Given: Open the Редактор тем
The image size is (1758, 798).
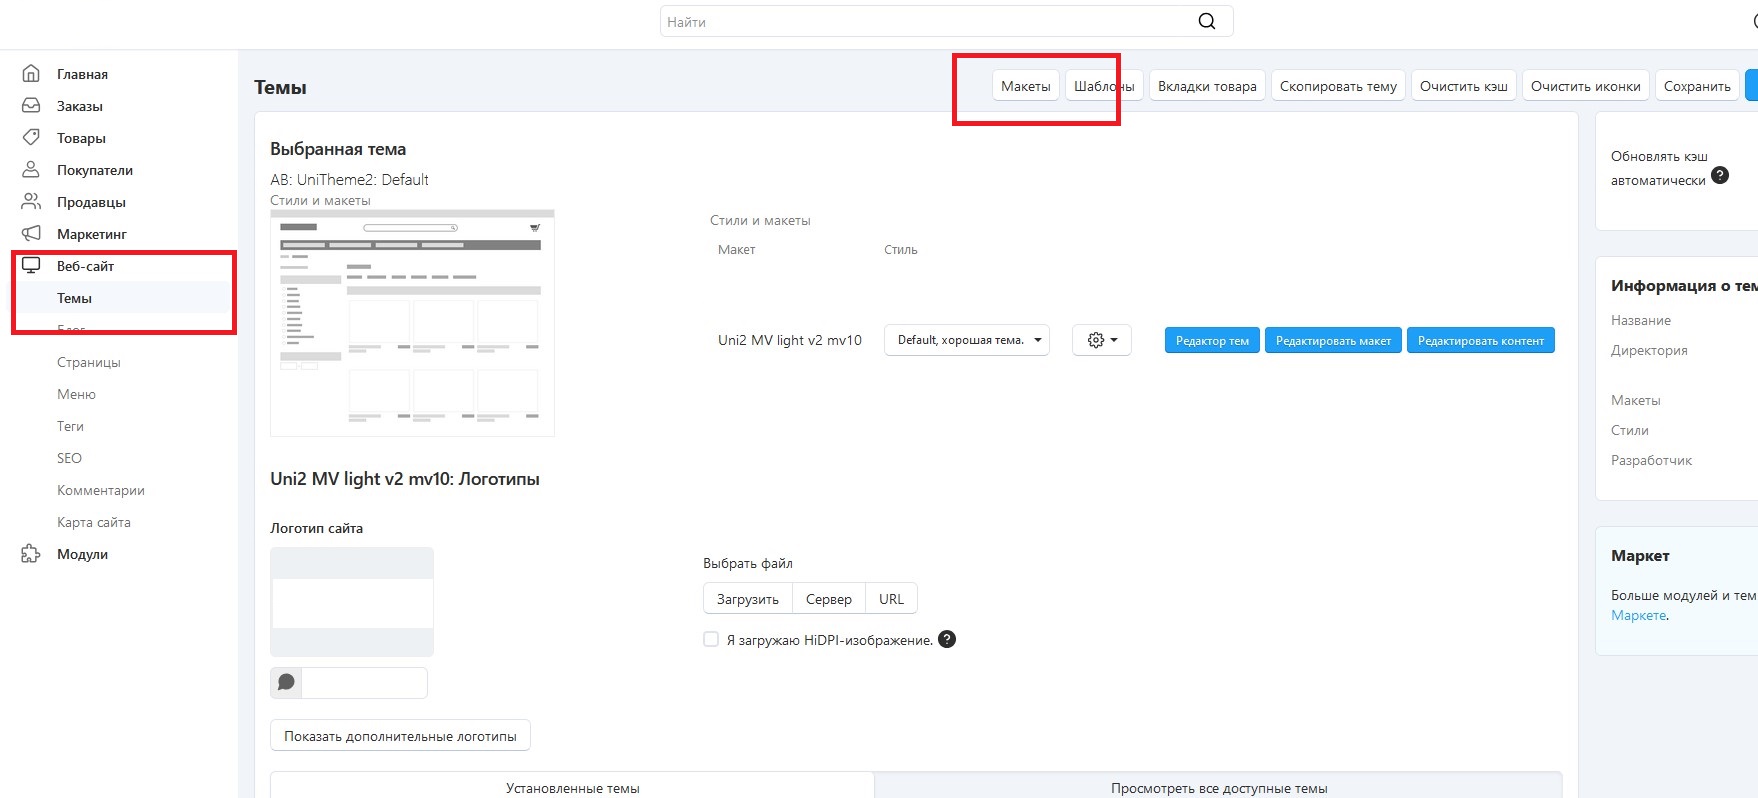Looking at the screenshot, I should (x=1212, y=340).
